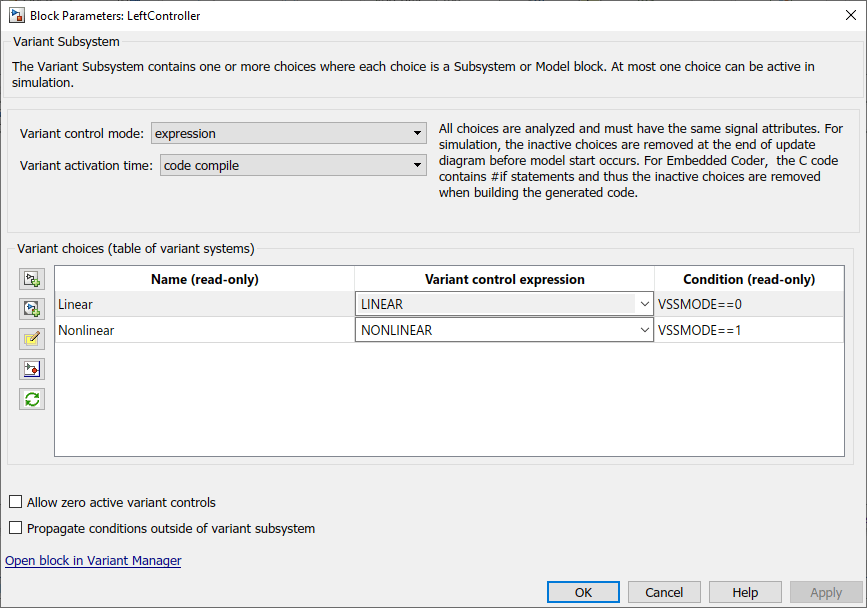The height and width of the screenshot is (608, 867).
Task: Click the add new Model block choice icon
Action: [x=32, y=309]
